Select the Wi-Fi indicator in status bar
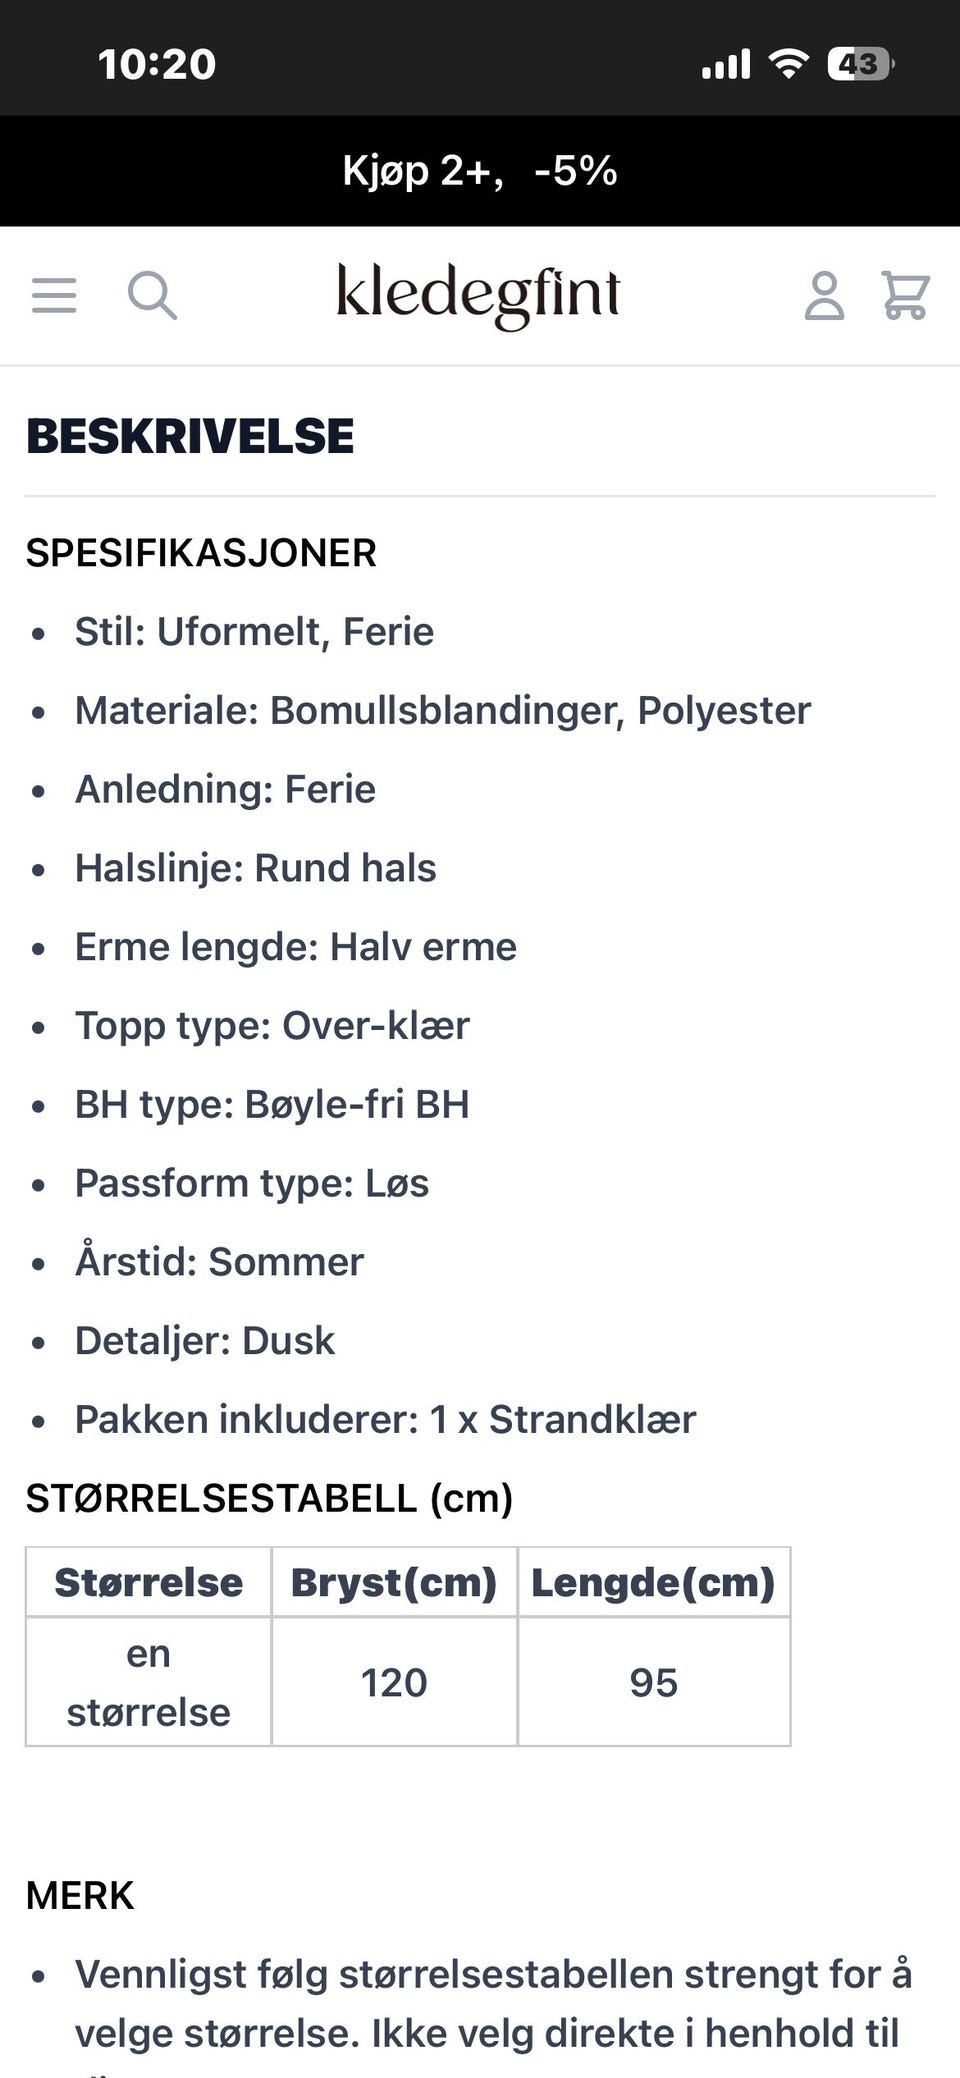Viewport: 960px width, 2078px height. [787, 62]
